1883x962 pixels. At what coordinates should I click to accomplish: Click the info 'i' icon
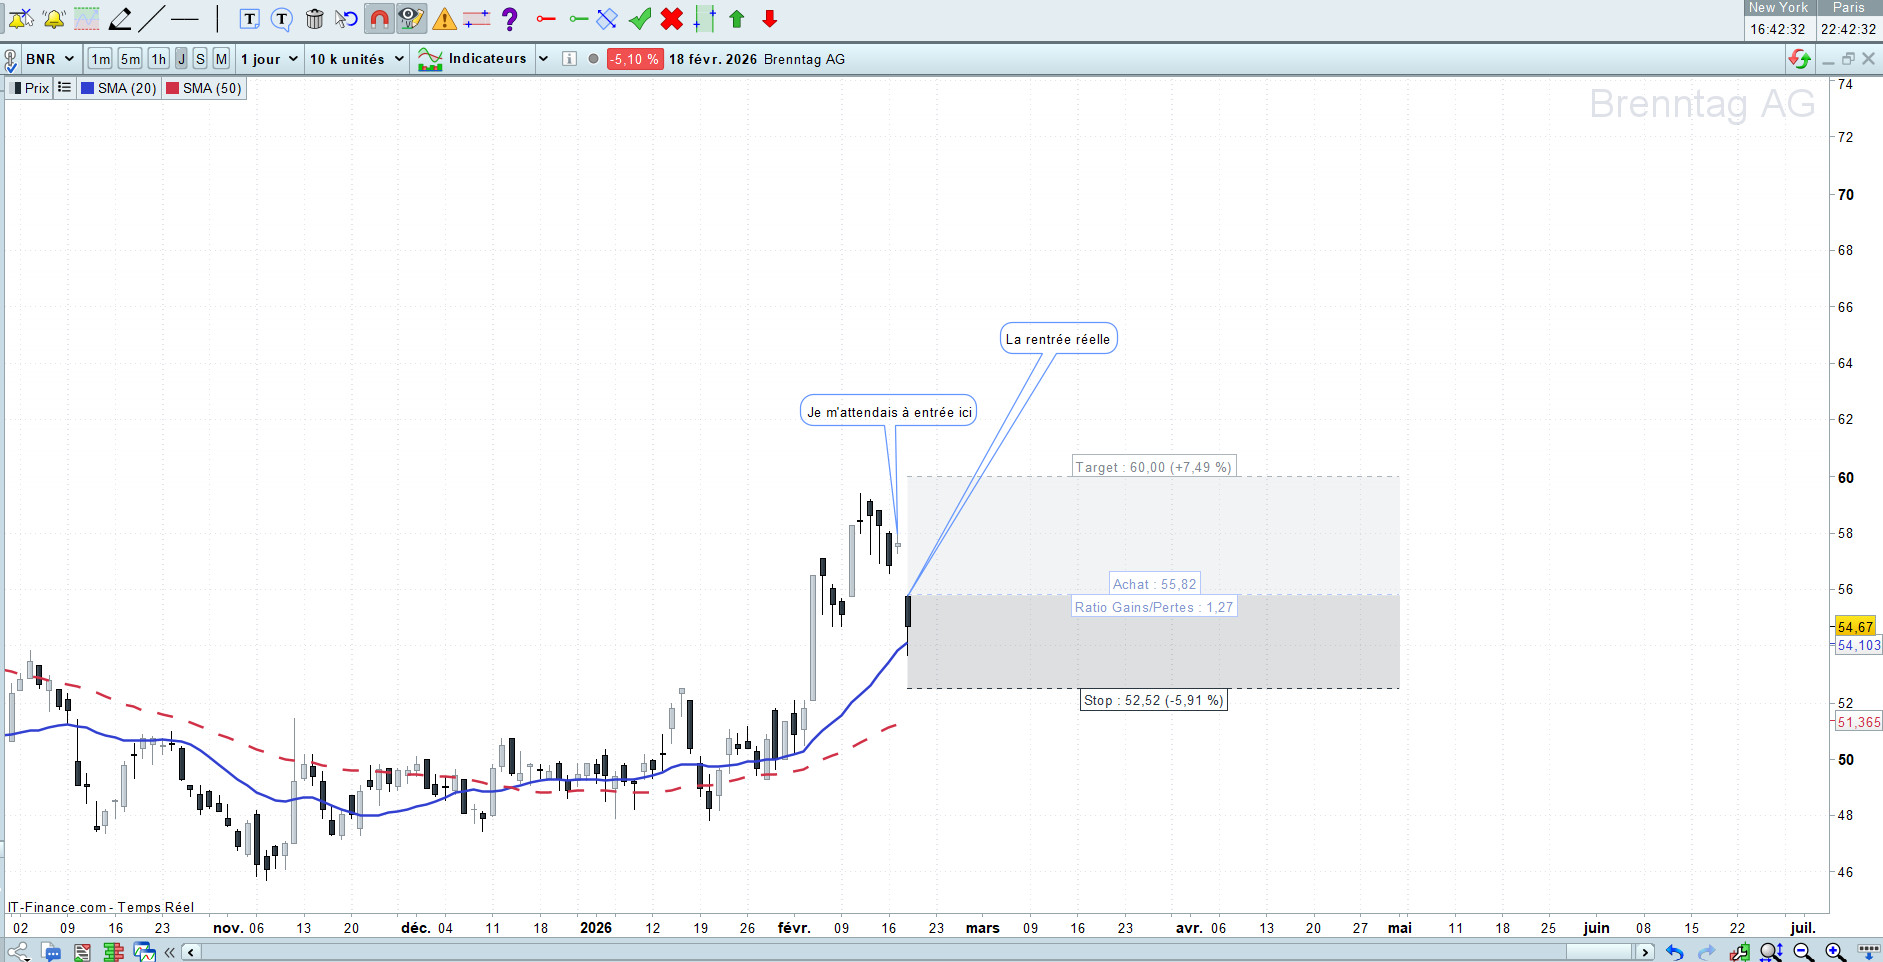pos(569,59)
